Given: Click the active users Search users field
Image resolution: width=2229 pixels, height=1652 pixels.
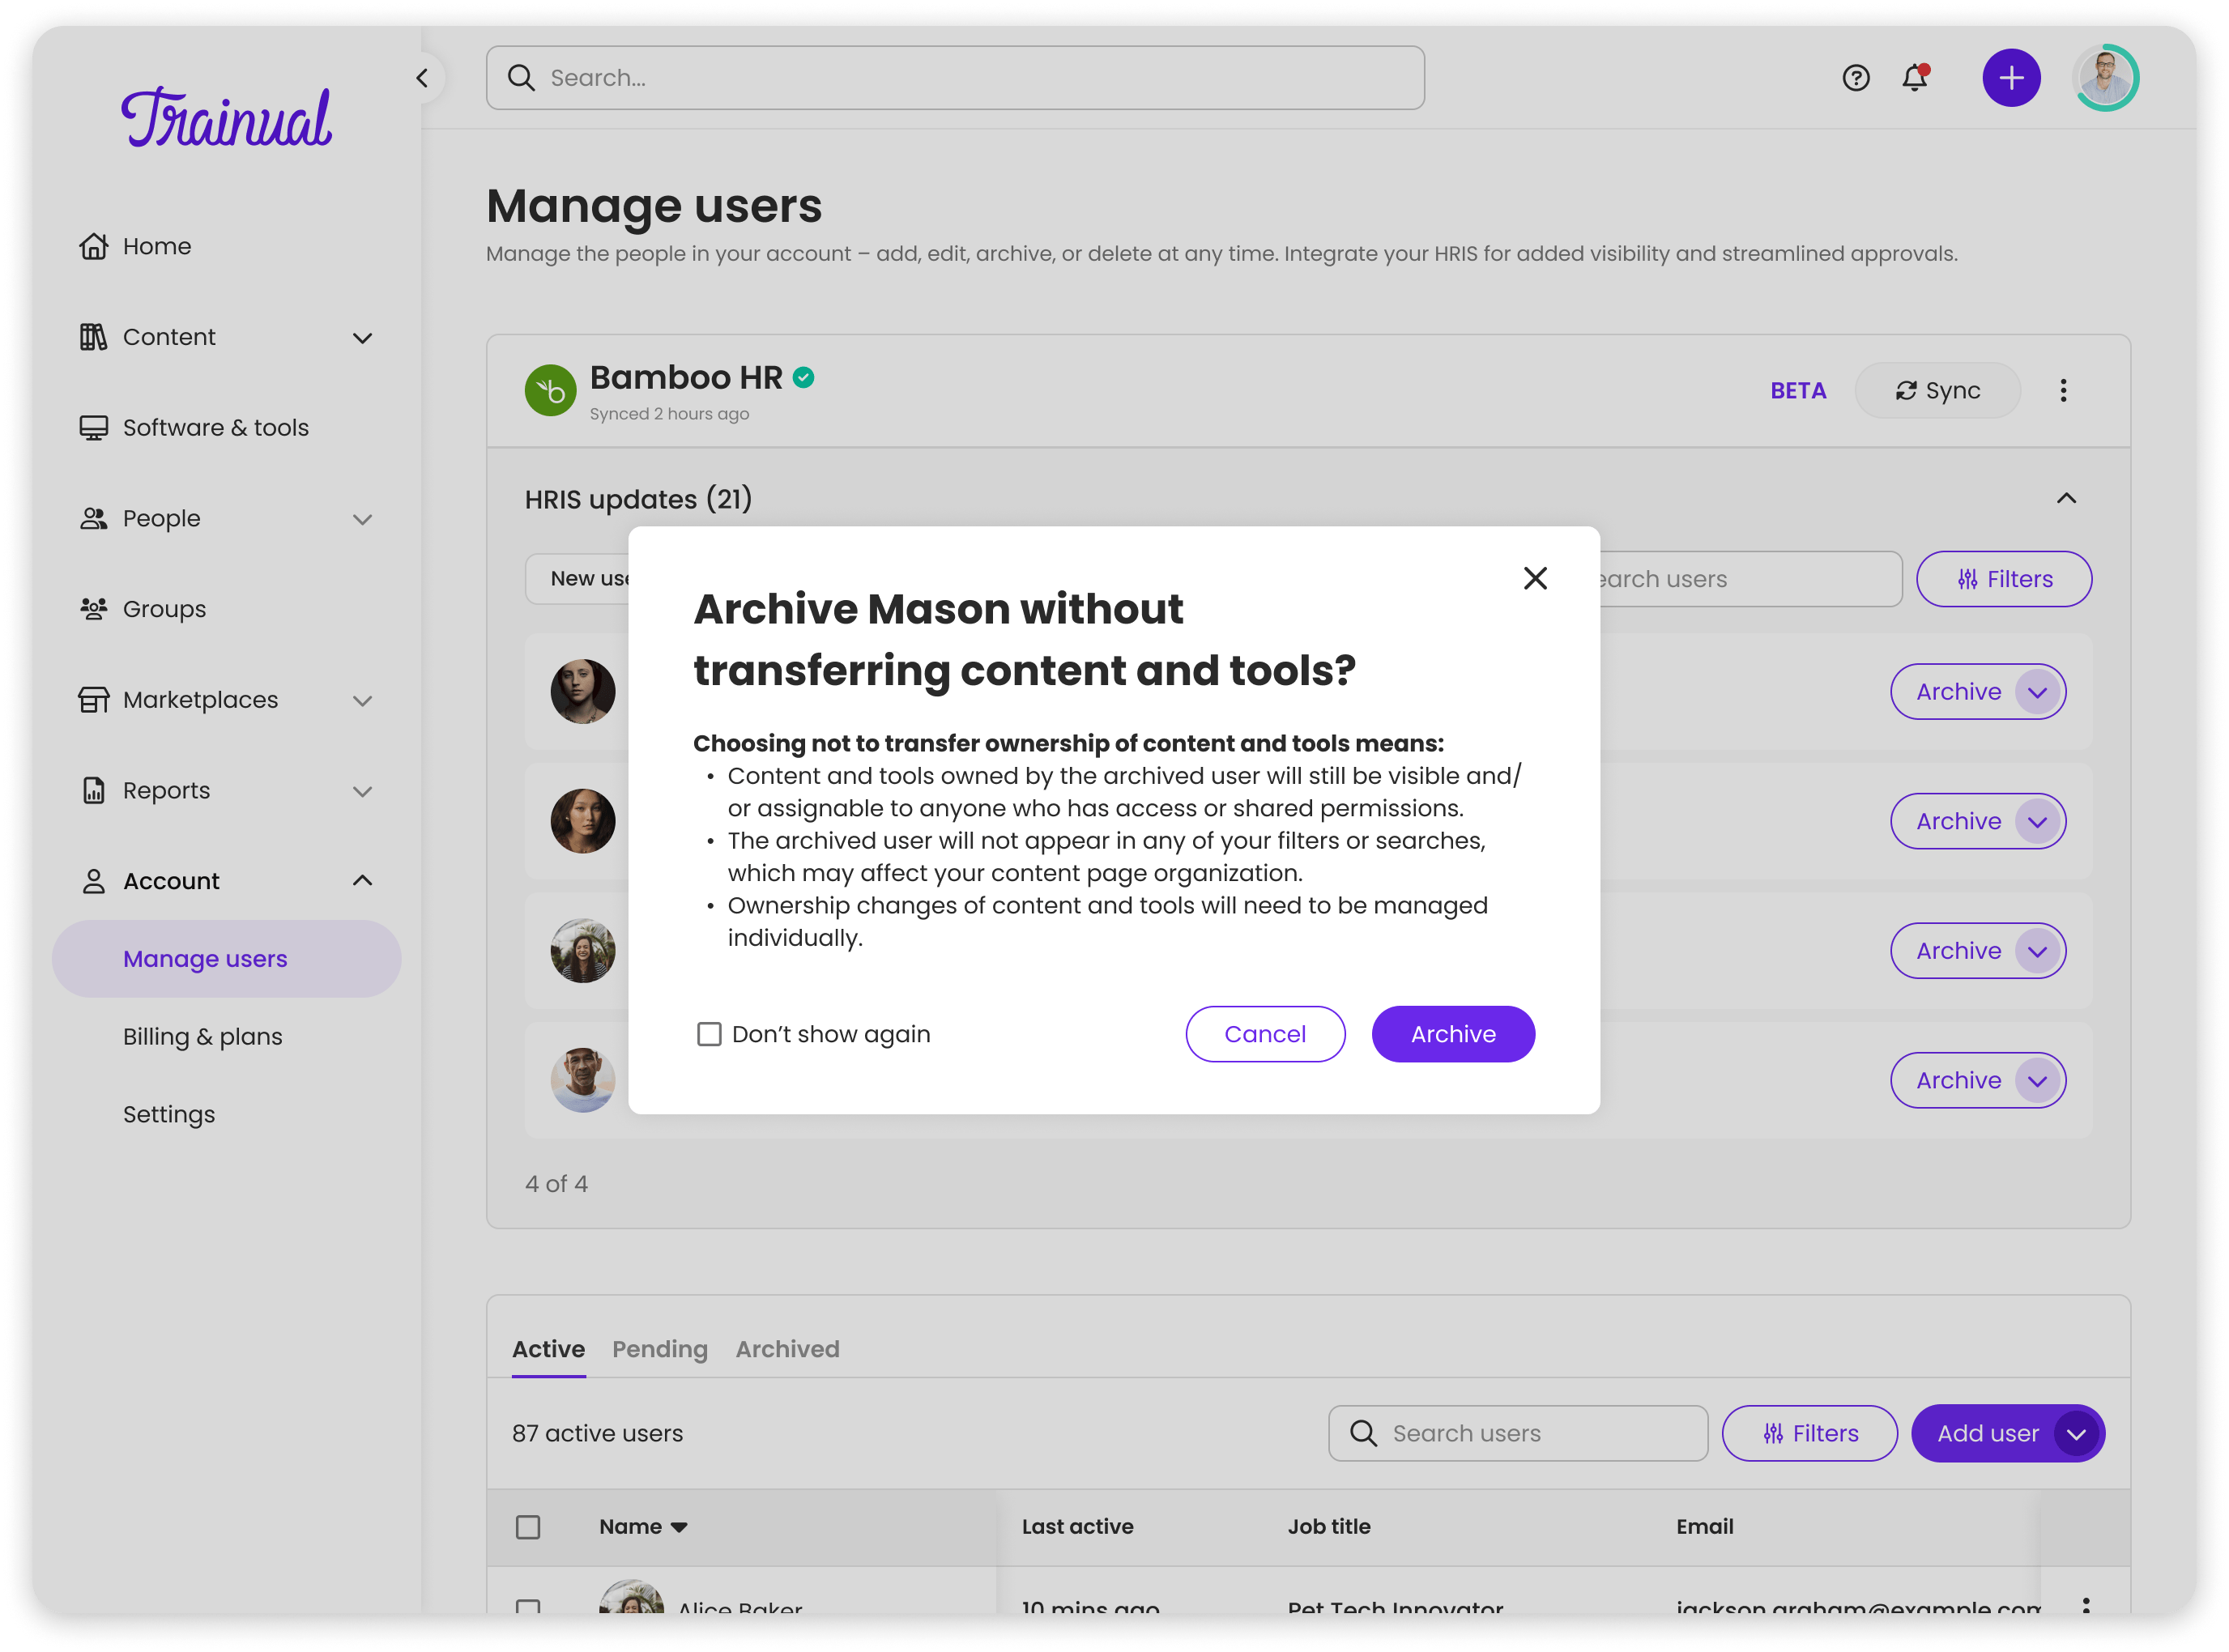Looking at the screenshot, I should point(1517,1432).
